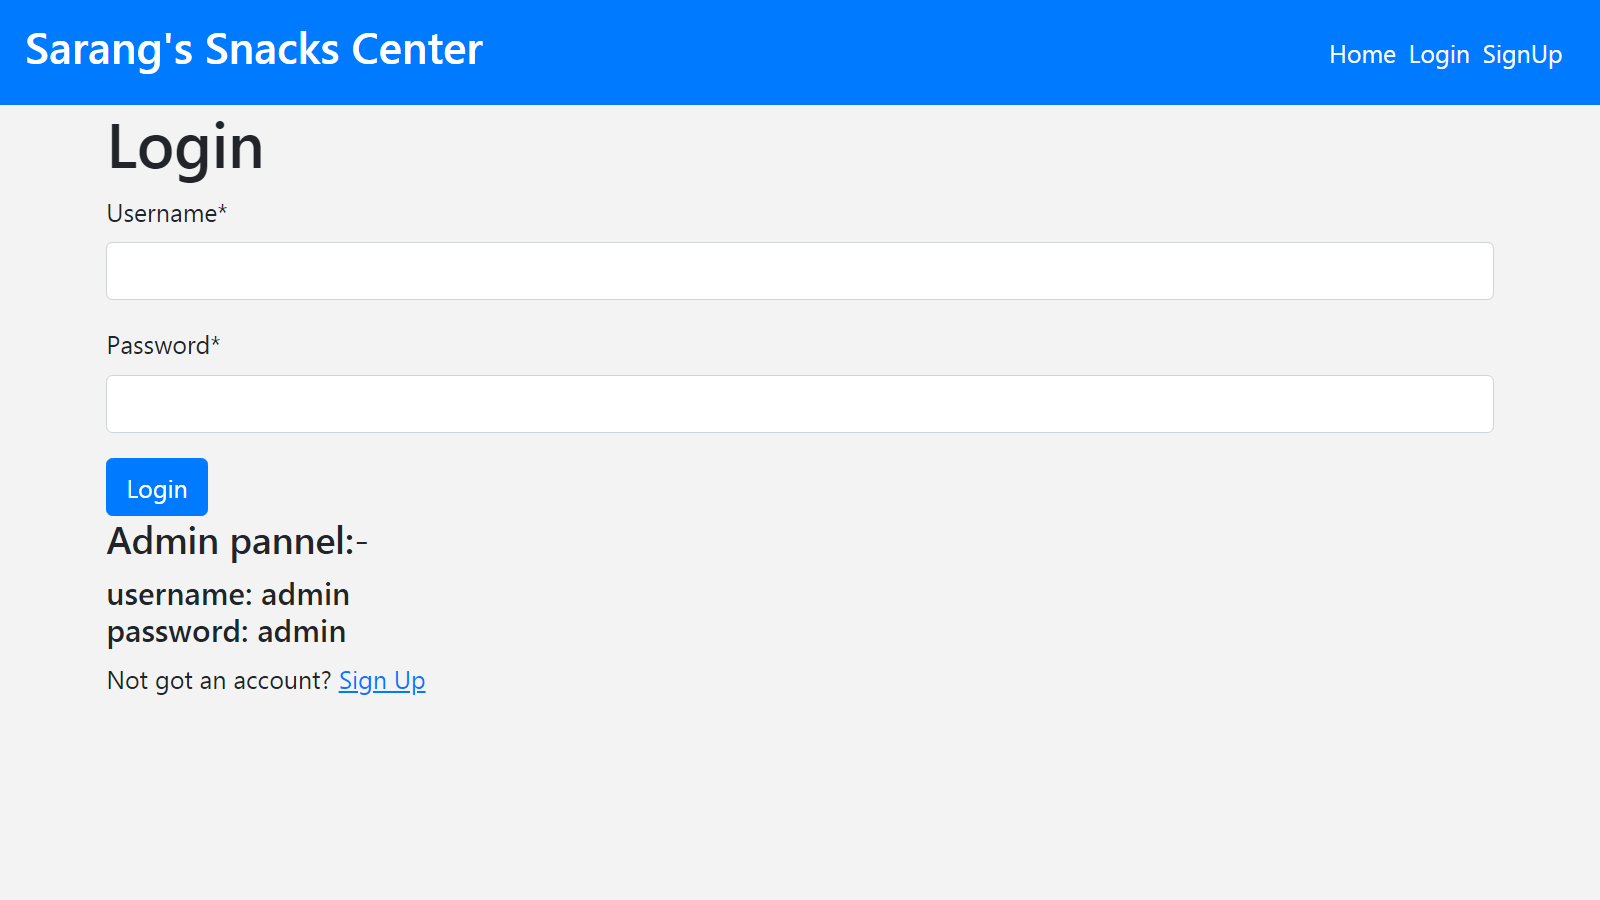The height and width of the screenshot is (900, 1600).
Task: Click inside the Username input field
Action: 799,270
